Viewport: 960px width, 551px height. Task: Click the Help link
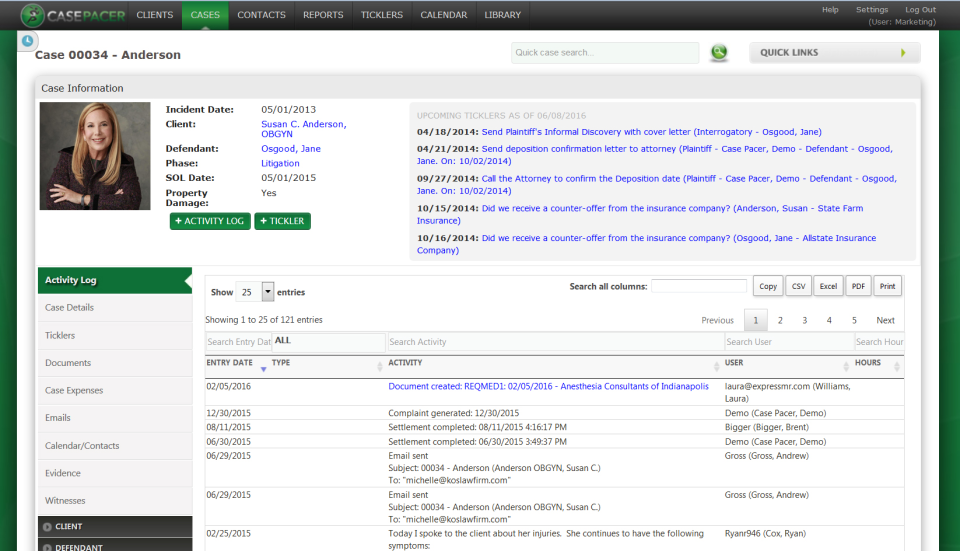coord(830,10)
